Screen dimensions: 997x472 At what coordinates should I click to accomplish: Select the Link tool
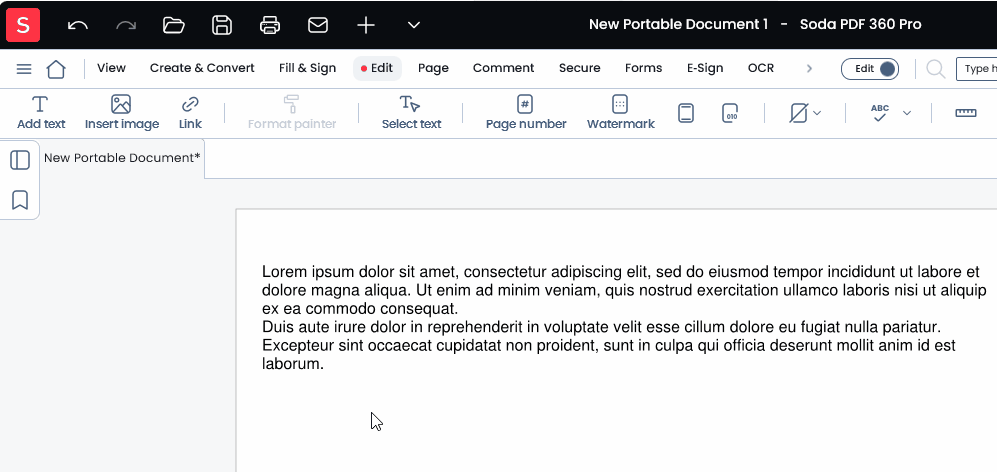190,113
